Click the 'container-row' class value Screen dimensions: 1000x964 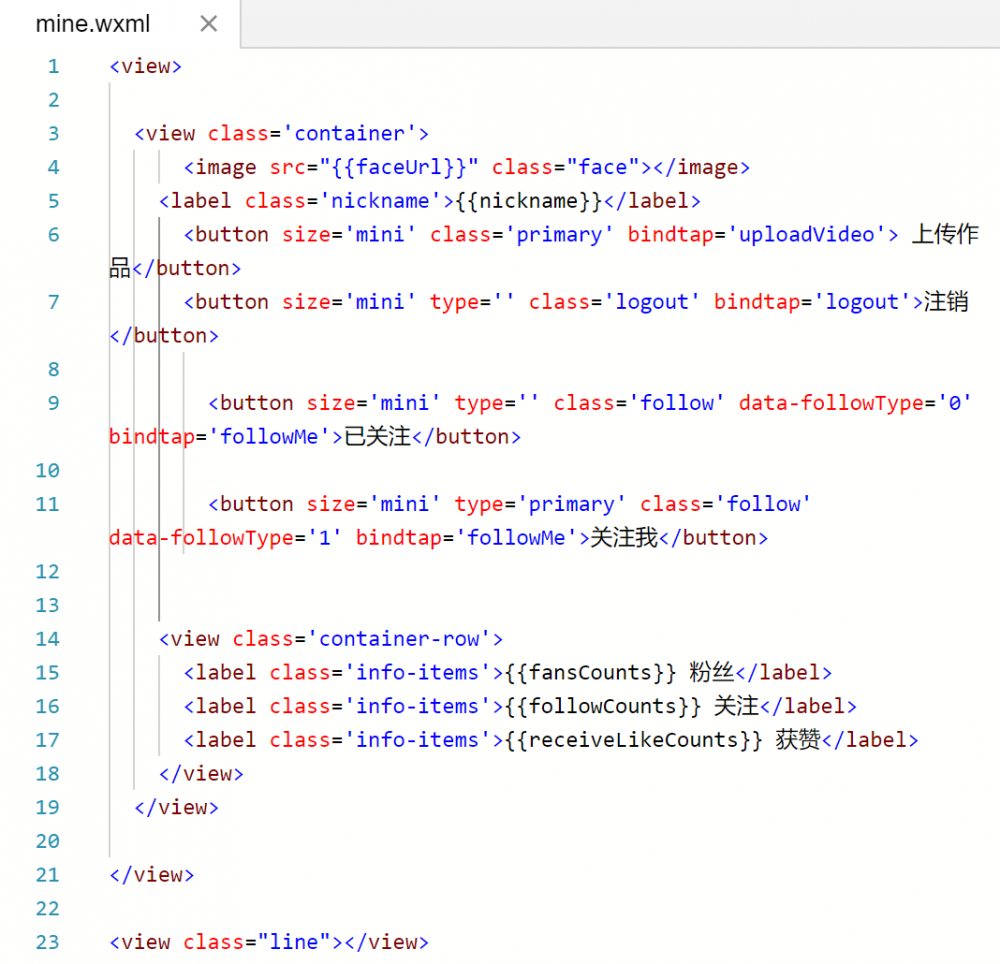(399, 639)
